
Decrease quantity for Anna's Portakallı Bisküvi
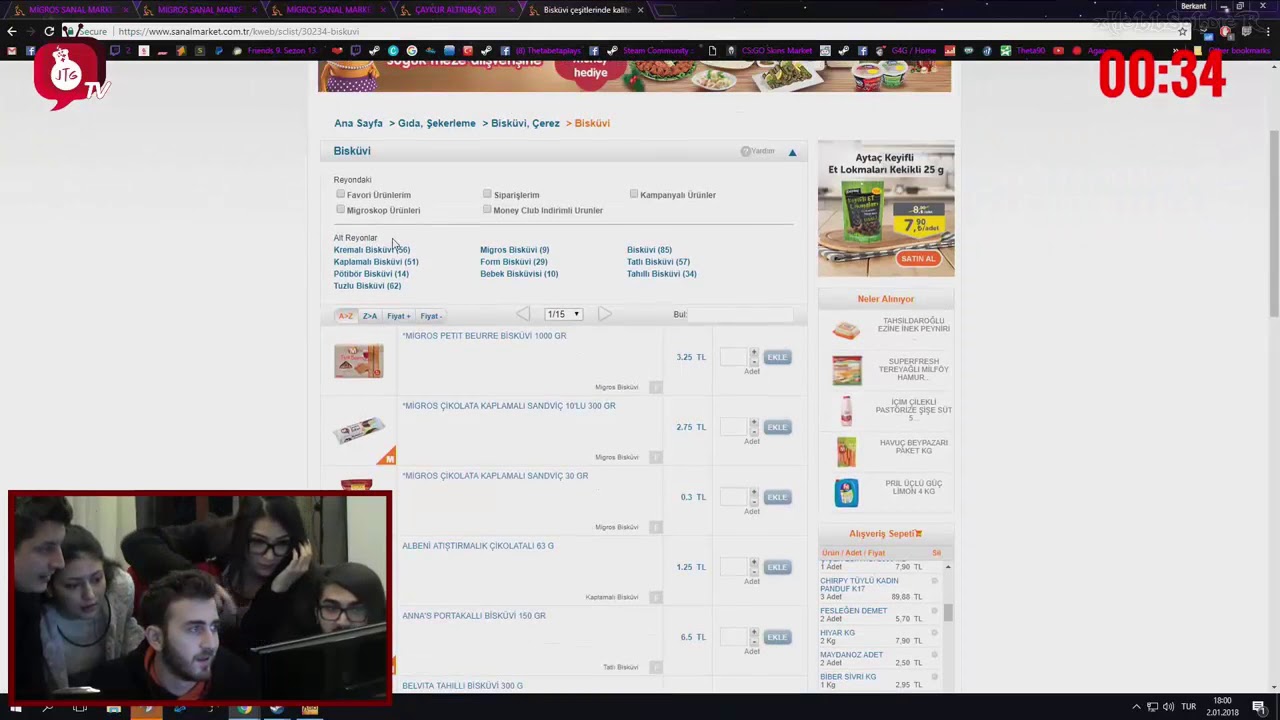[754, 641]
